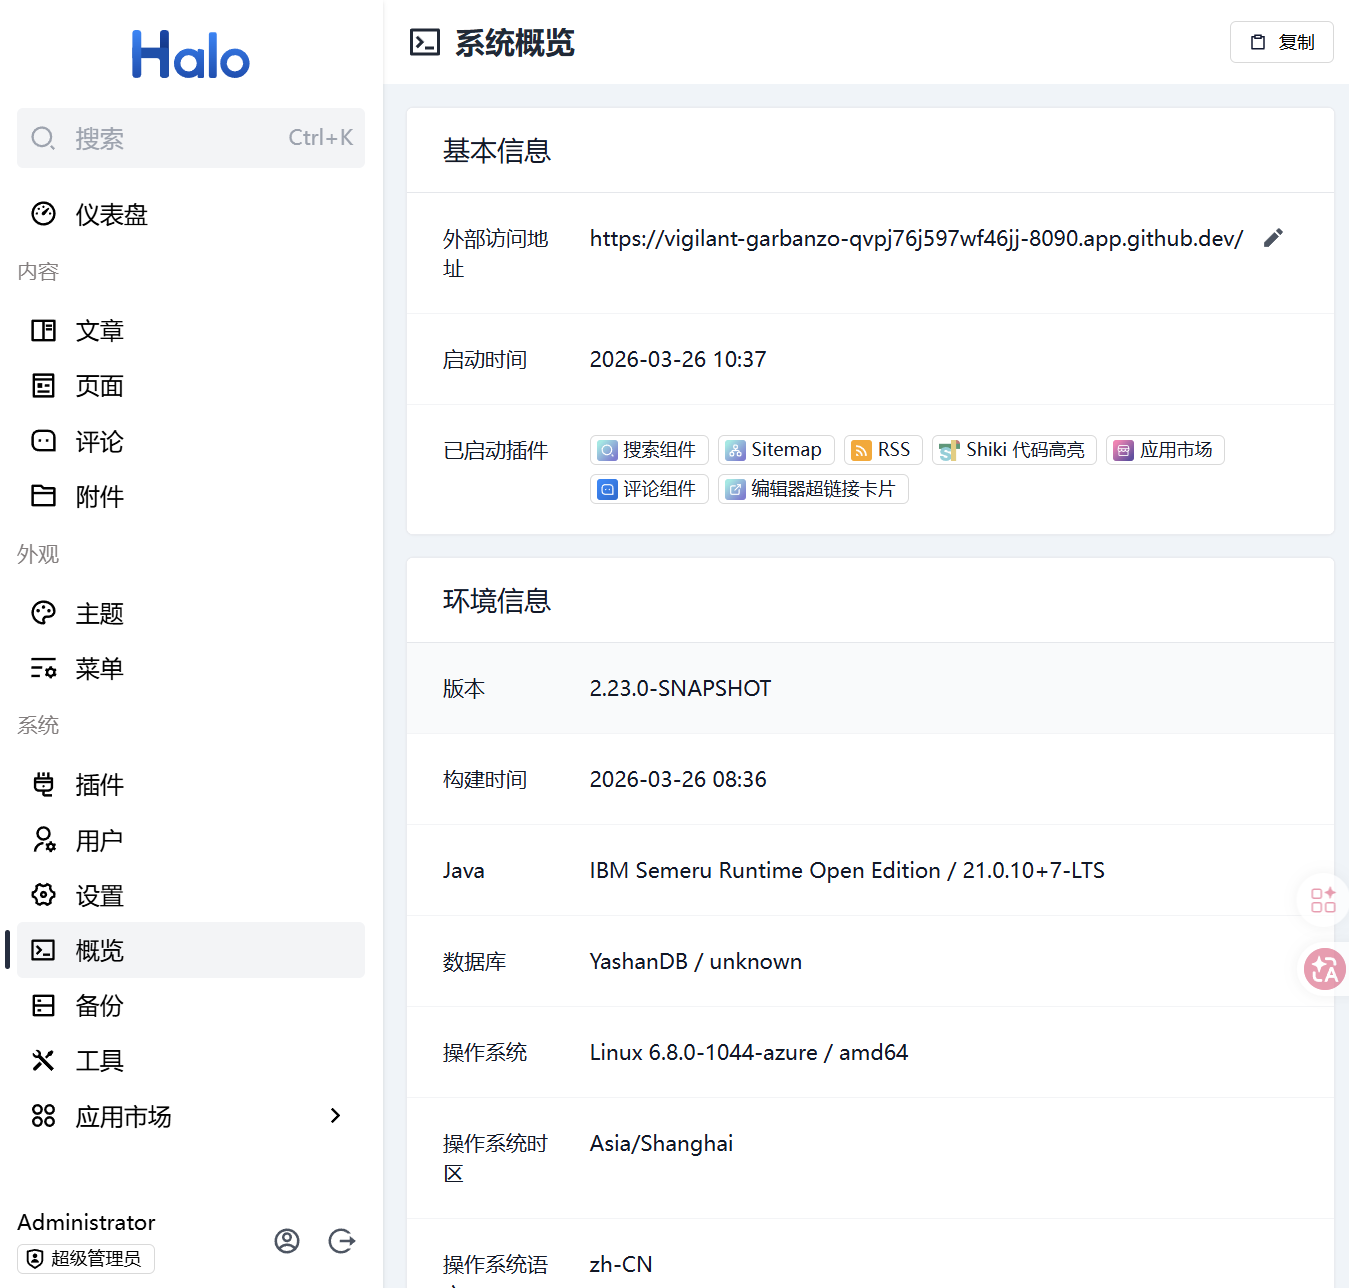Click the user profile icon near Administrator
The height and width of the screenshot is (1288, 1349).
[x=287, y=1241]
